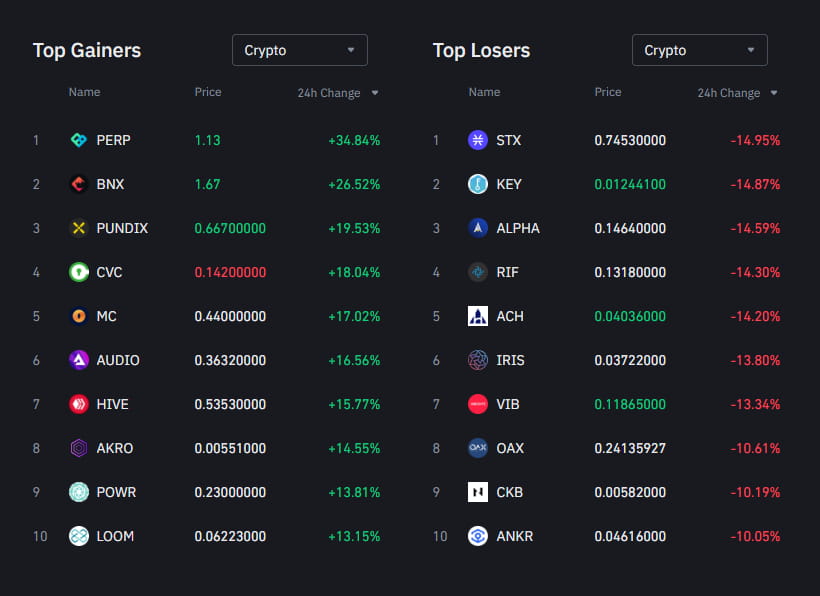Click KEY price 0.01244100
Image resolution: width=820 pixels, height=596 pixels.
coord(630,184)
